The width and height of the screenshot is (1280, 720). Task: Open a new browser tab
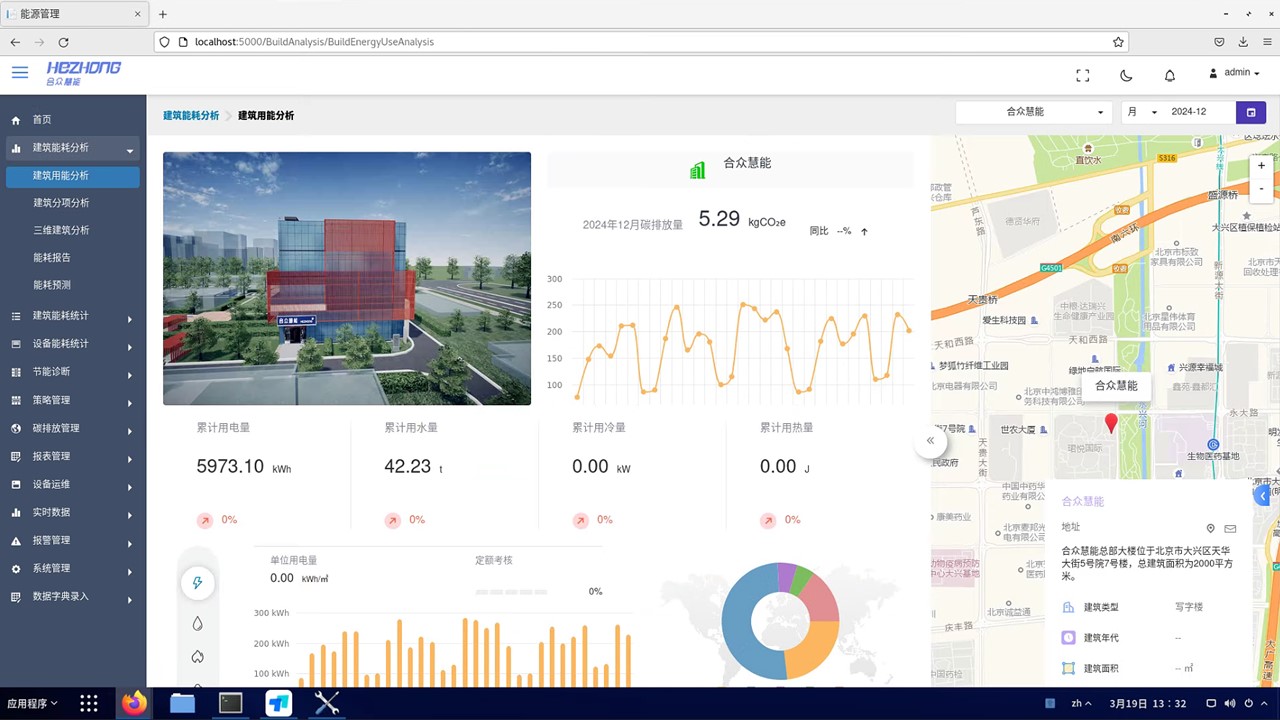click(x=163, y=14)
